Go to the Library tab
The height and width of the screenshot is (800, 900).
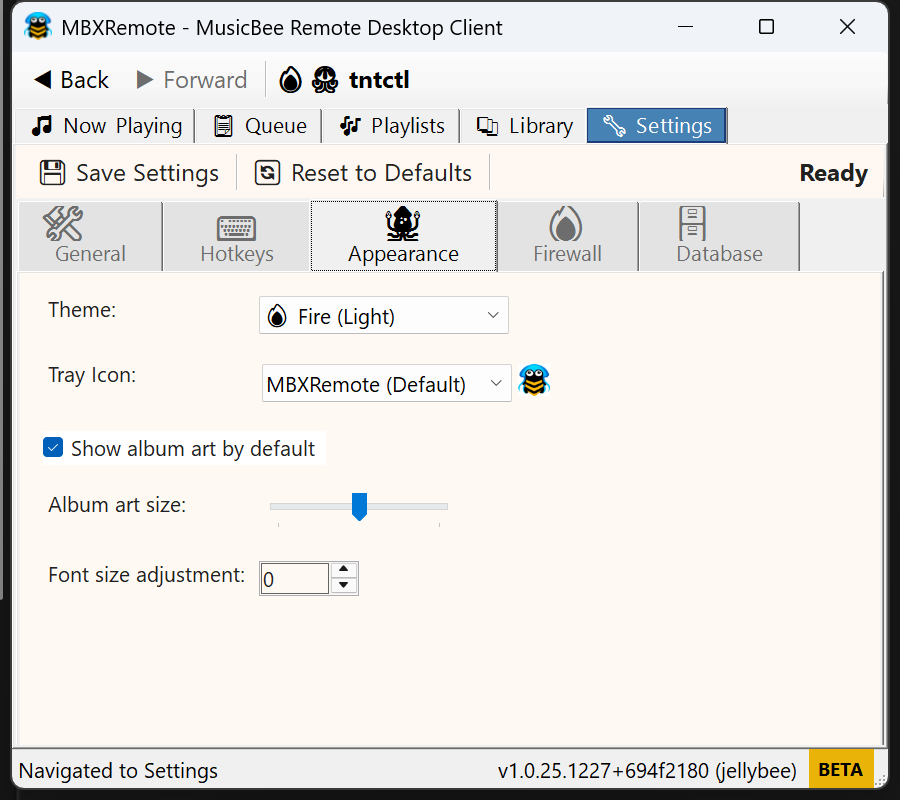[525, 126]
